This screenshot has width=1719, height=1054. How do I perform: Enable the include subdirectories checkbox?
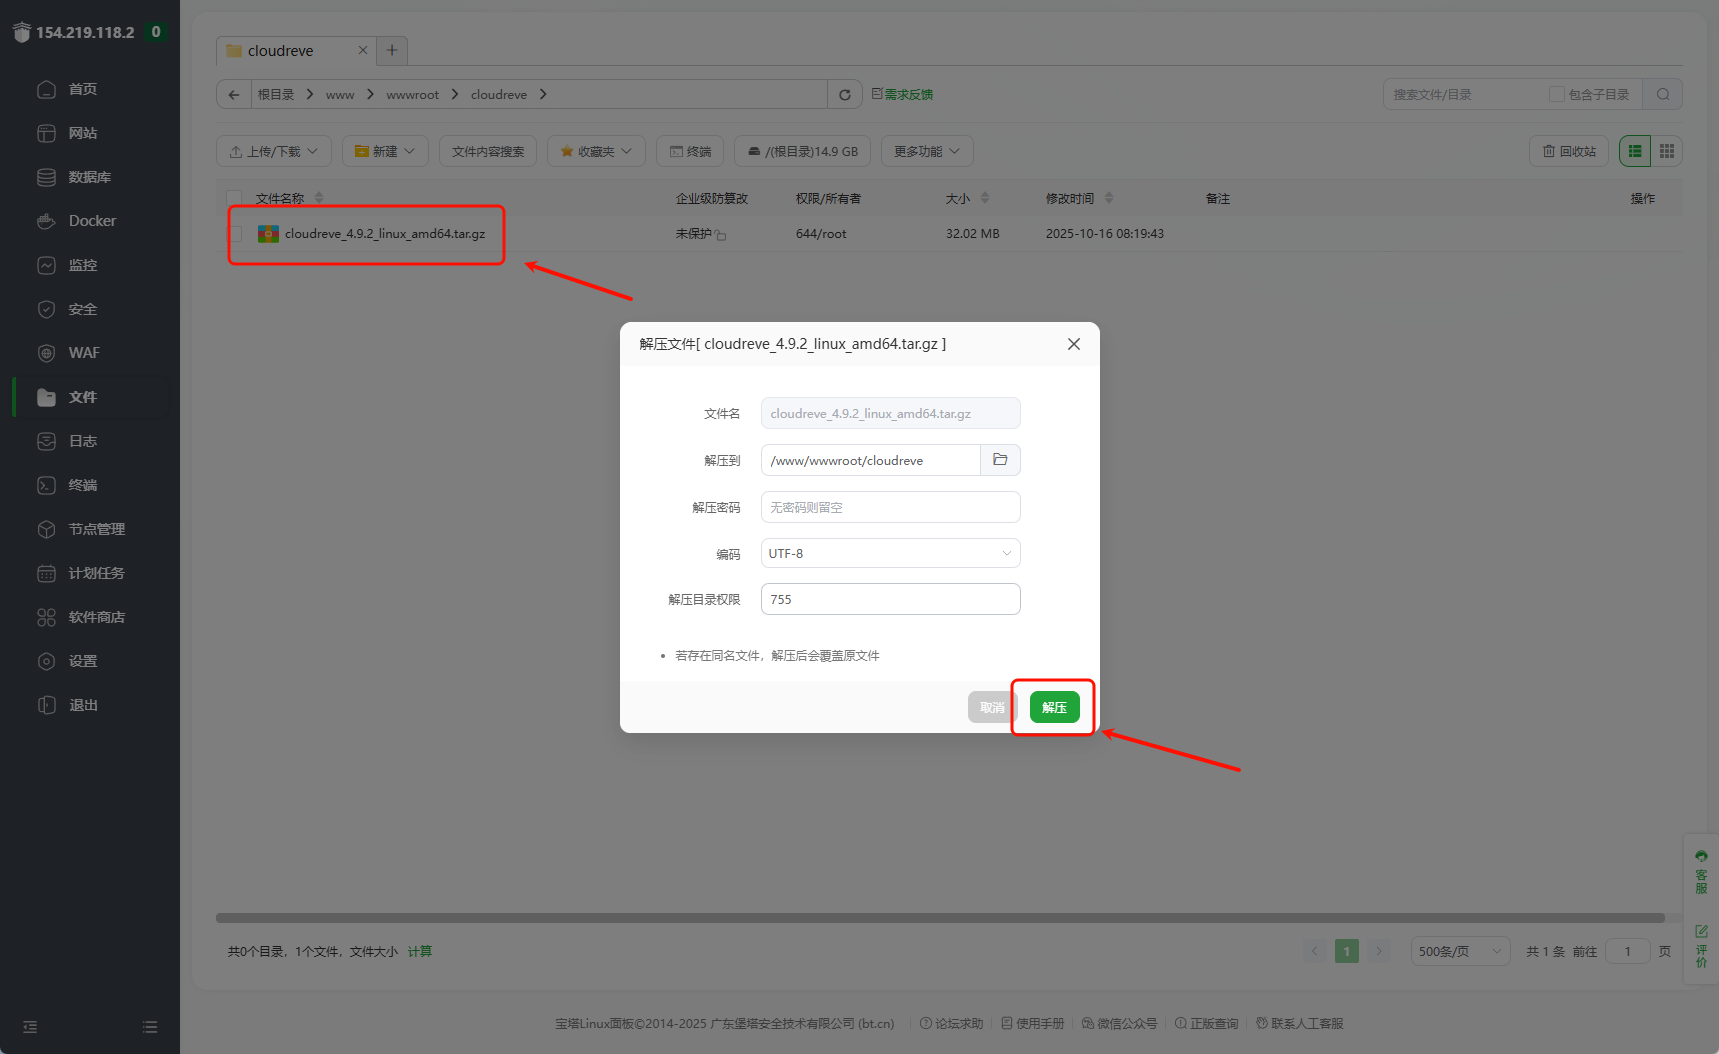[x=1556, y=95]
